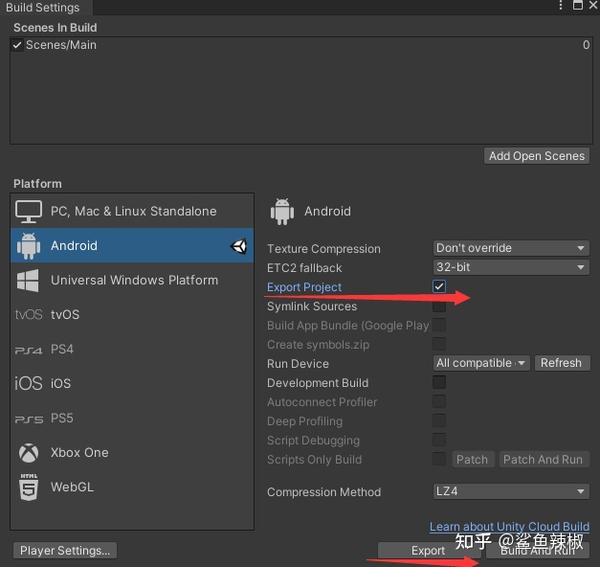Viewport: 600px width, 567px height.
Task: Select PC, Mac & Linux Standalone platform
Action: click(x=132, y=211)
